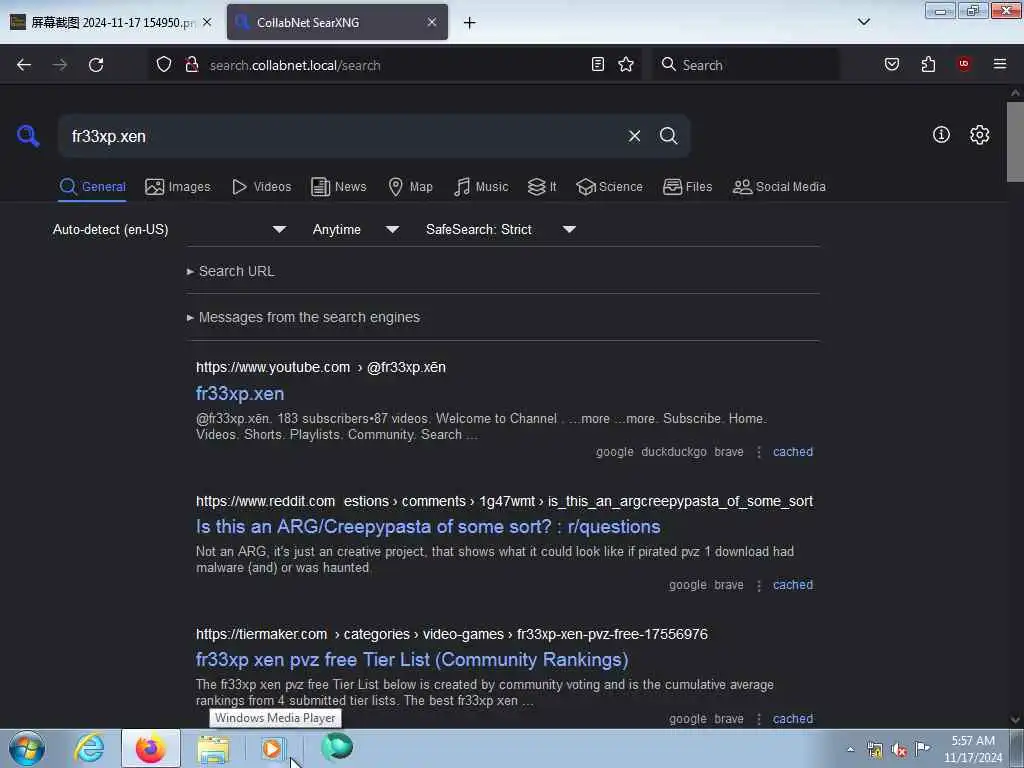Click the SearXNG query input field
The width and height of the screenshot is (1024, 768).
point(340,136)
